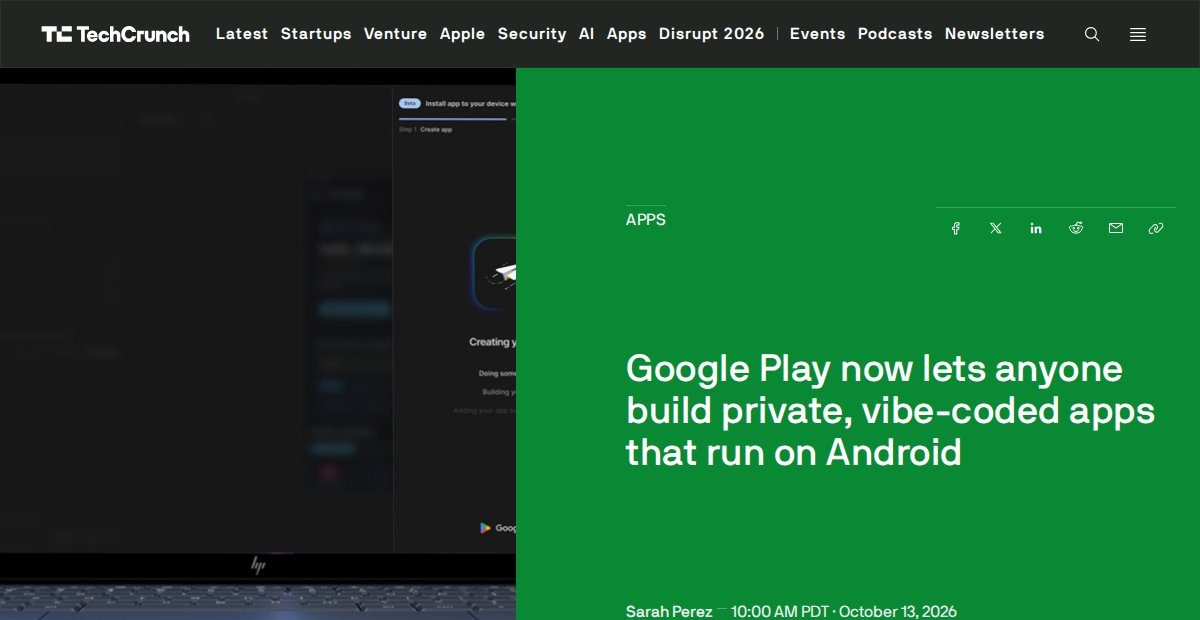
Task: Open the Podcasts nav link
Action: point(895,34)
